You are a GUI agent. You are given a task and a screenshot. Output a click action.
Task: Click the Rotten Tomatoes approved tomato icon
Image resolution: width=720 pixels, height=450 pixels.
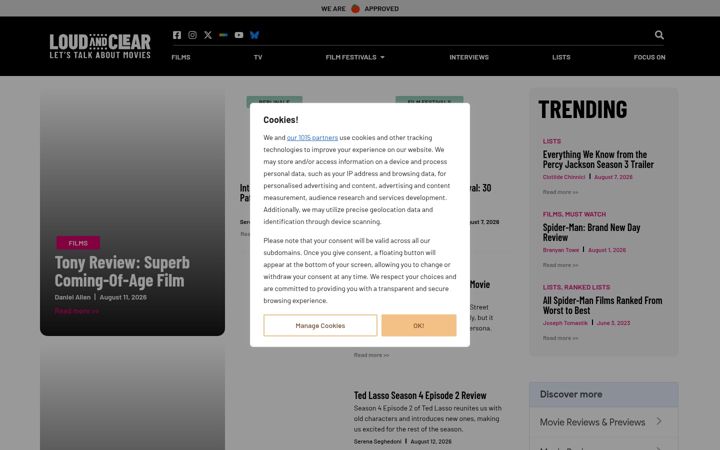click(x=355, y=8)
